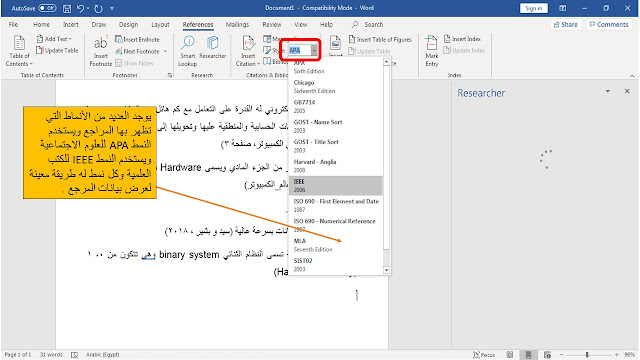Image resolution: width=640 pixels, height=360 pixels.
Task: Click the Undo icon
Action: [80, 8]
